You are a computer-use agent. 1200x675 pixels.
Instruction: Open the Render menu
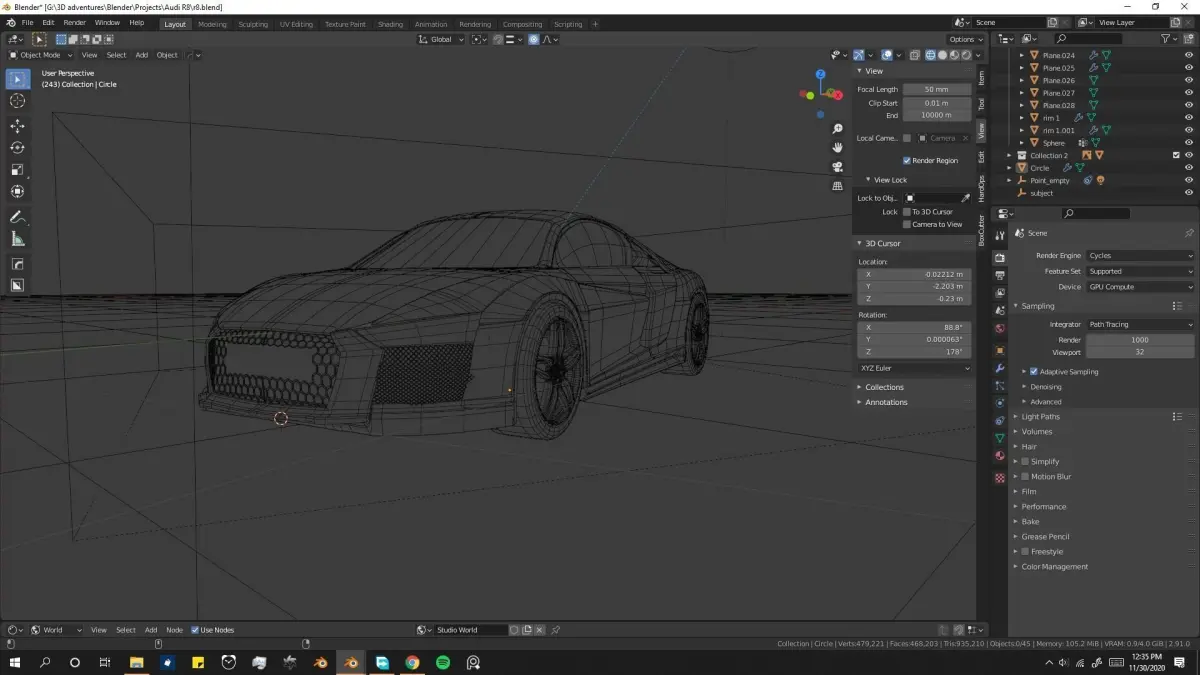75,22
